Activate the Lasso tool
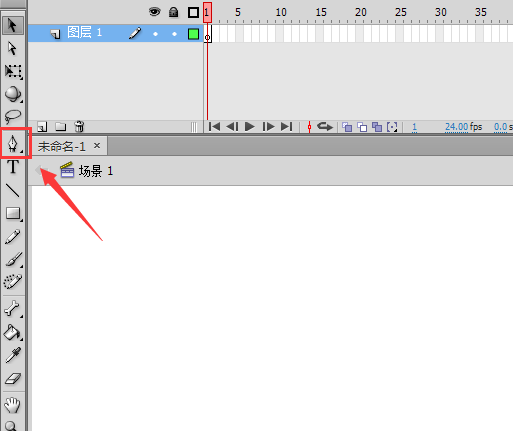 coord(13,117)
